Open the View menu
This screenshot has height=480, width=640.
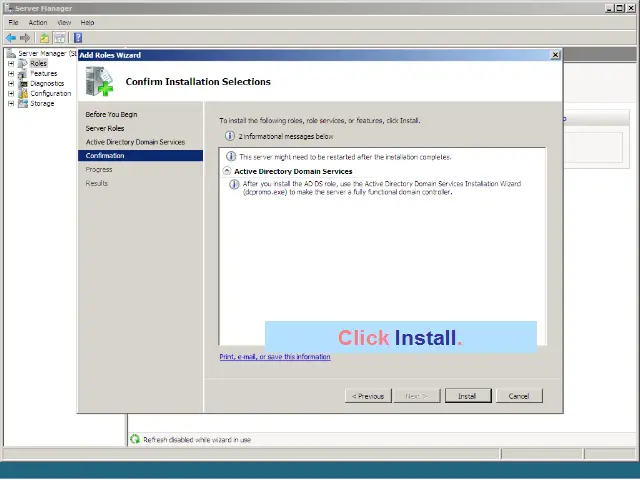[x=64, y=22]
